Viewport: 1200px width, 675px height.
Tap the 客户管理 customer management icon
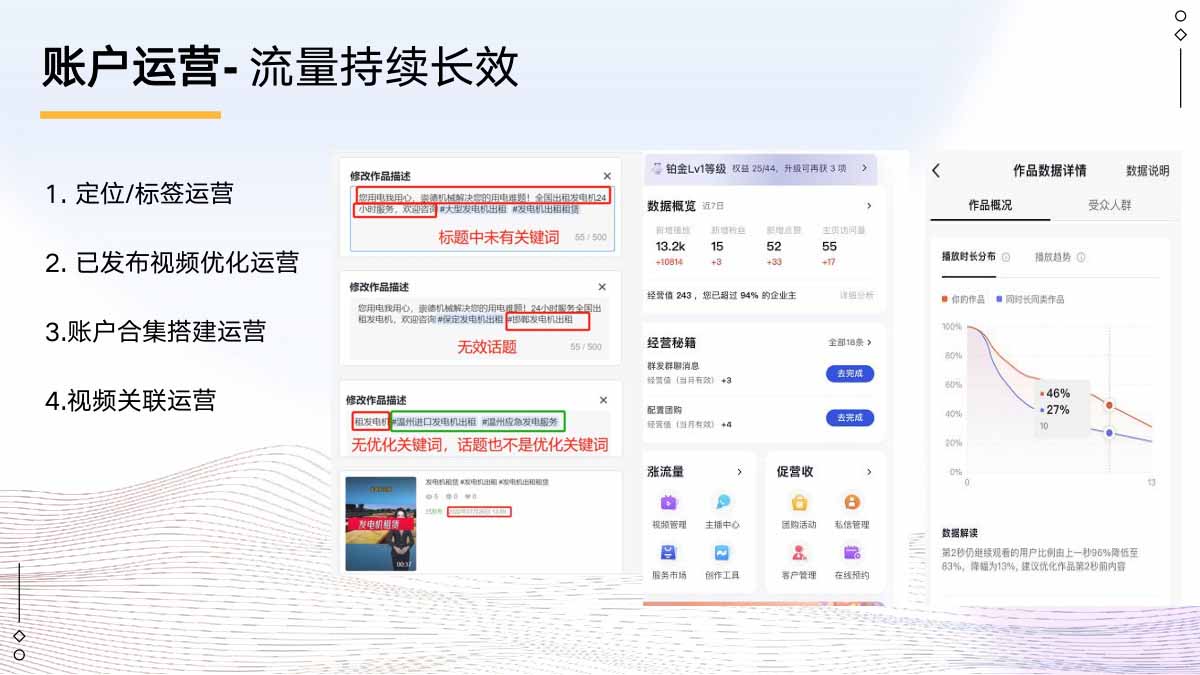pos(799,554)
